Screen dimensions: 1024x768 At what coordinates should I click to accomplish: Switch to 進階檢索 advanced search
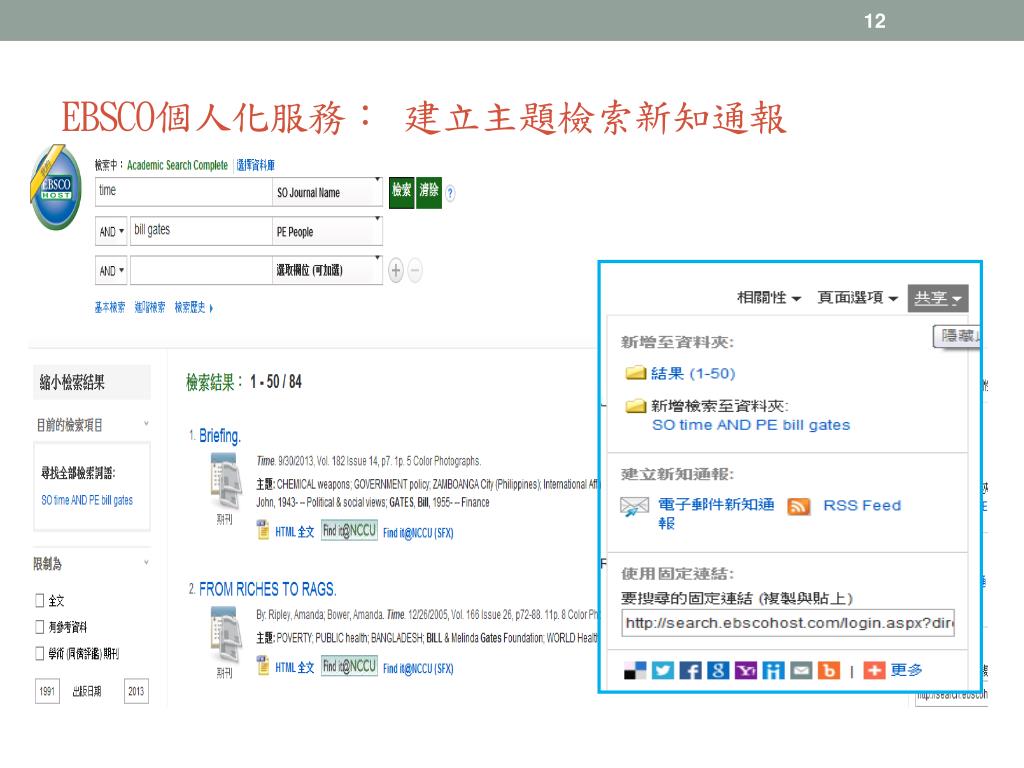pyautogui.click(x=150, y=308)
